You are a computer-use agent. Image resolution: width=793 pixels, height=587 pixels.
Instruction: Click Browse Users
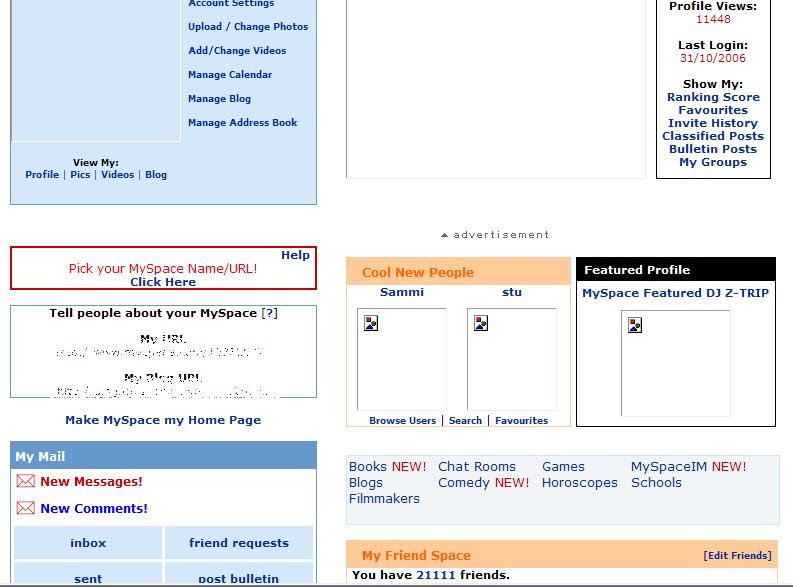click(x=403, y=421)
